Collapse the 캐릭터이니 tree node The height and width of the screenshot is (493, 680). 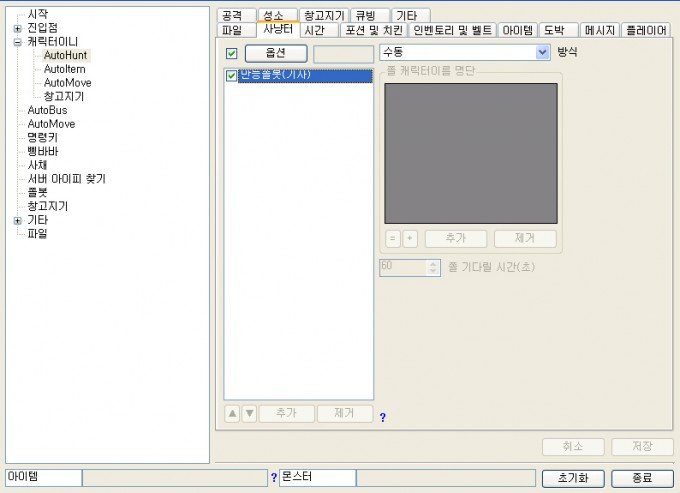point(17,42)
